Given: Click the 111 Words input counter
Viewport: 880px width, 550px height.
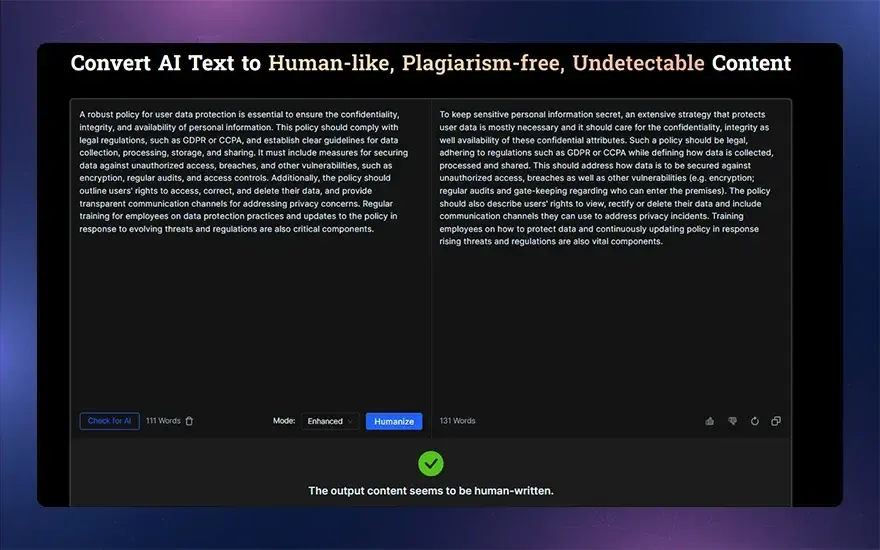Looking at the screenshot, I should pos(163,421).
